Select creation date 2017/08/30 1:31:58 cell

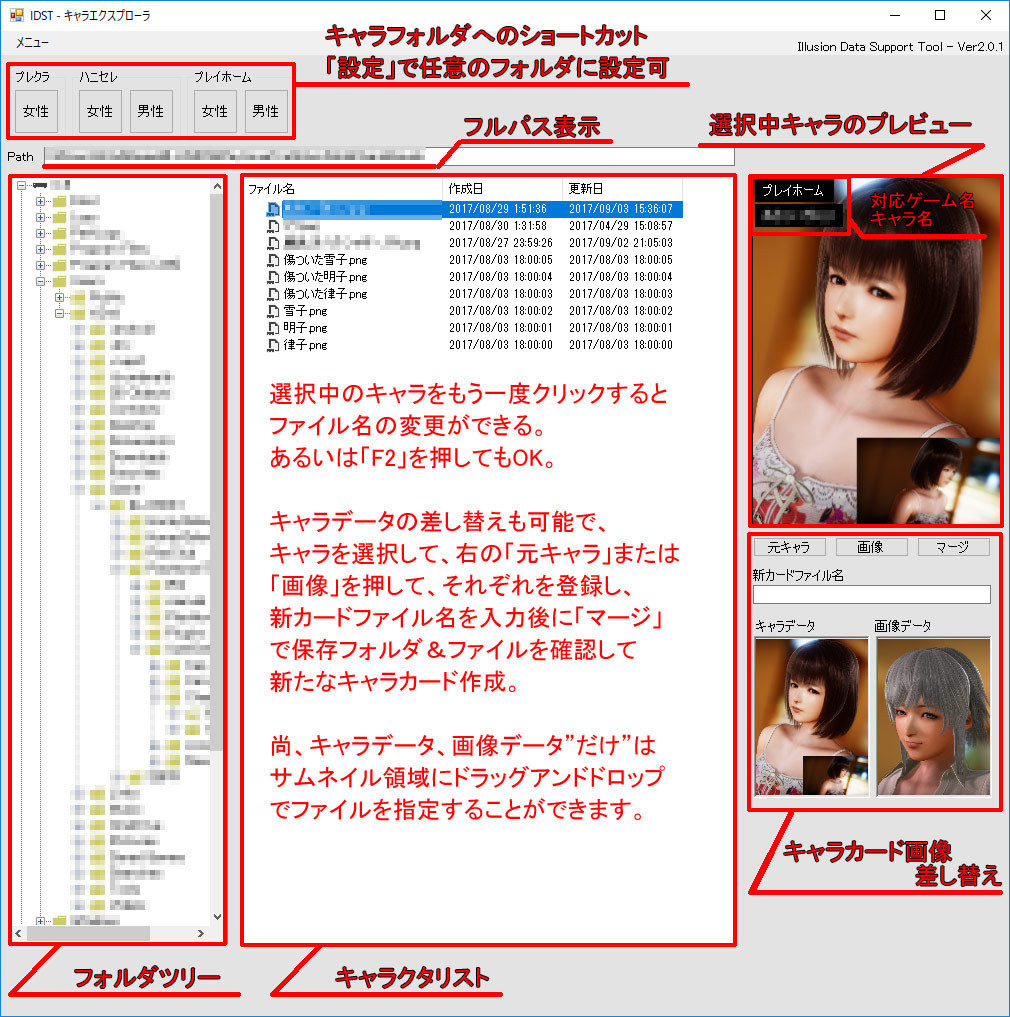(x=498, y=226)
